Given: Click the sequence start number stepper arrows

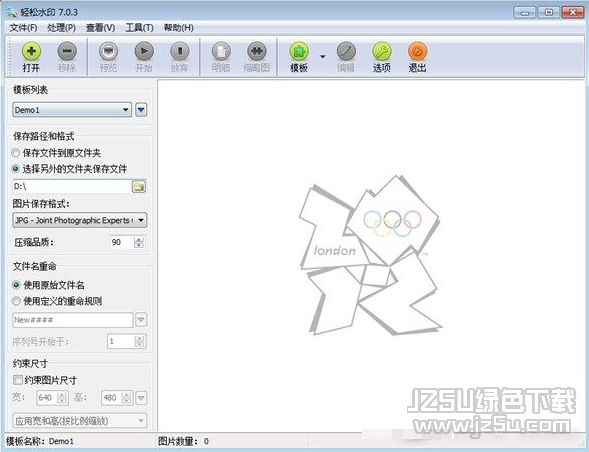Looking at the screenshot, I should pyautogui.click(x=139, y=341).
